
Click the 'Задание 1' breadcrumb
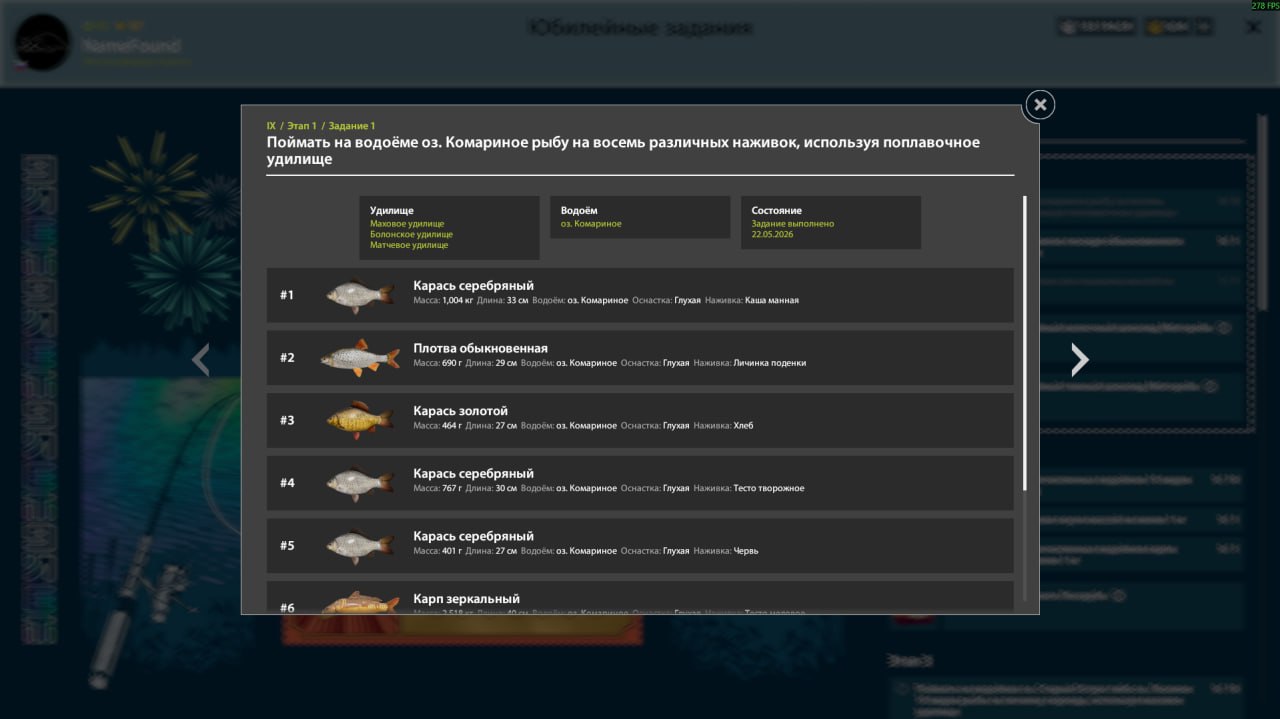(x=351, y=126)
